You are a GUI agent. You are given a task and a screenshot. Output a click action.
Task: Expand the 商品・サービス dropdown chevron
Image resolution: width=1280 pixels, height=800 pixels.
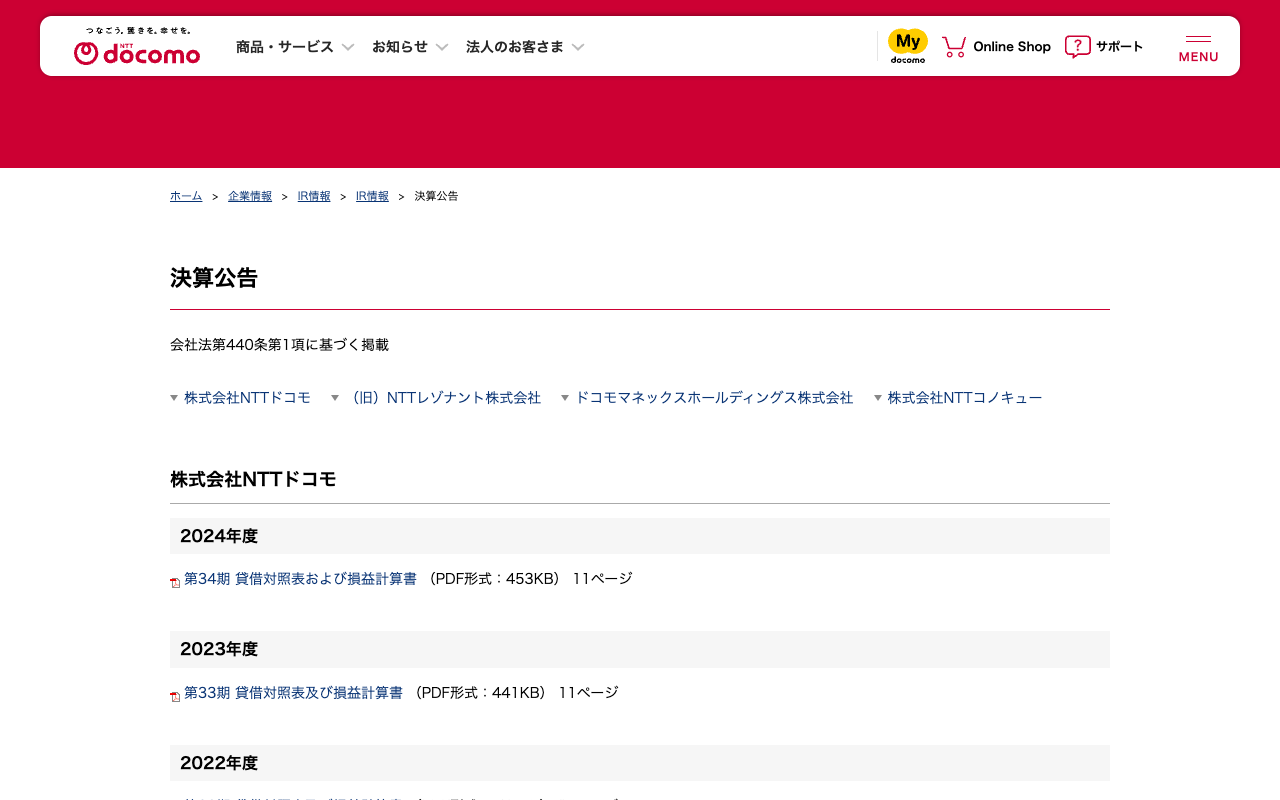[348, 47]
